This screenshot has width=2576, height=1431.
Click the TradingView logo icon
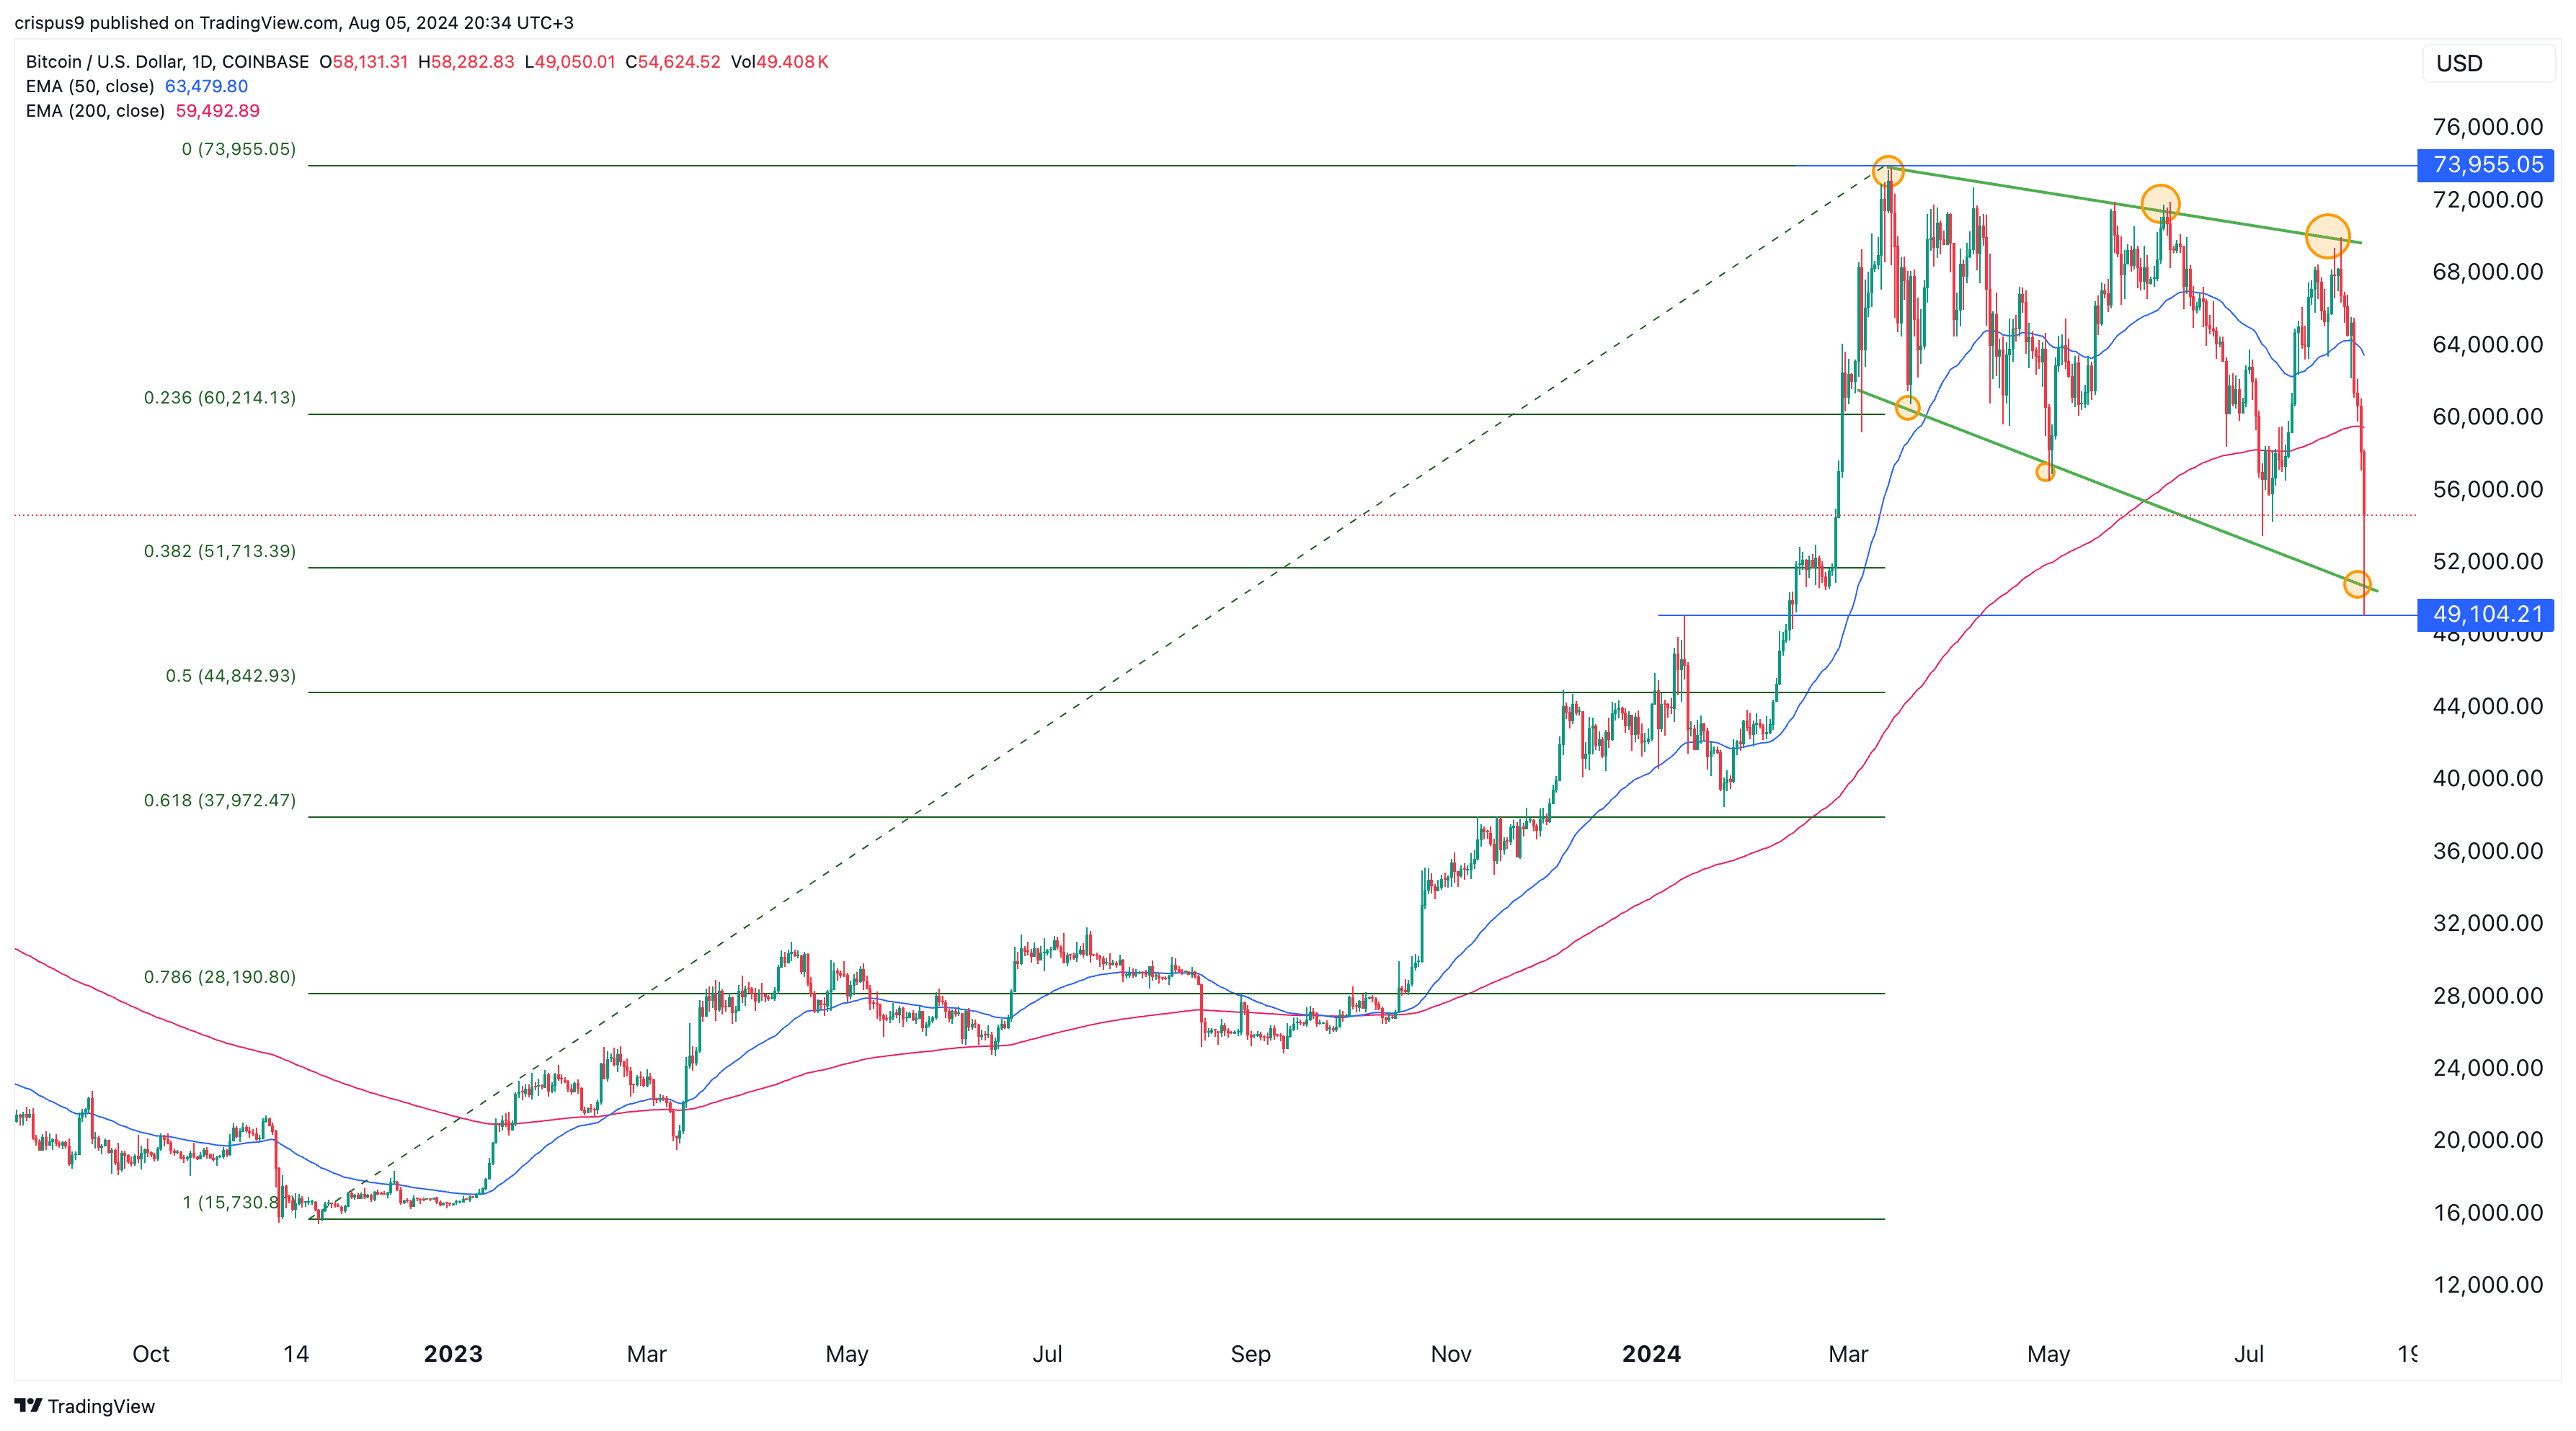point(28,1405)
